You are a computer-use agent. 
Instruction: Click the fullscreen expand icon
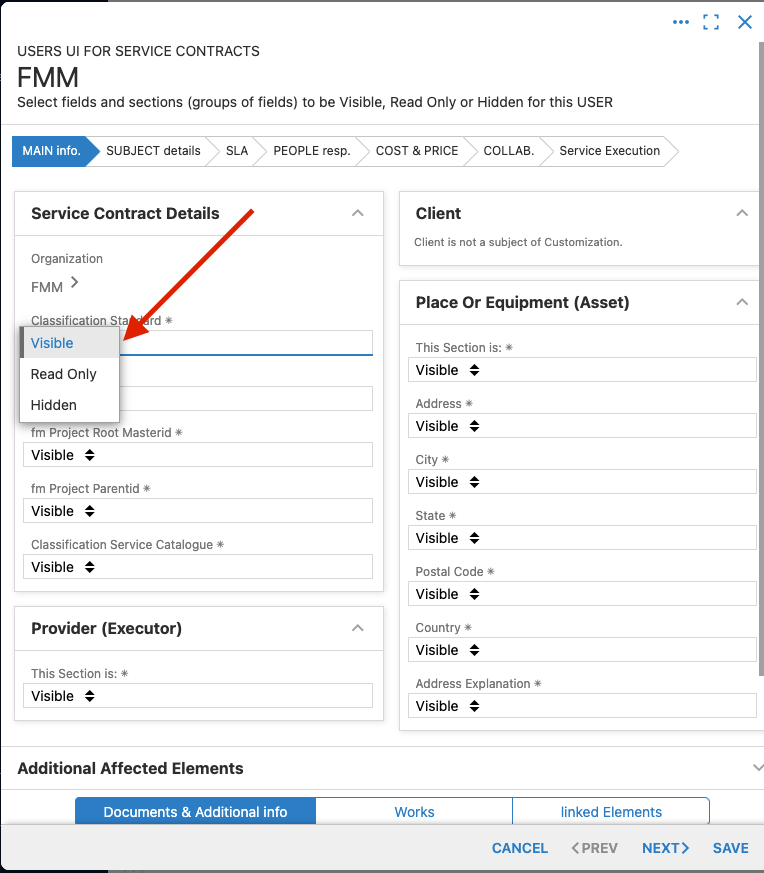point(711,22)
